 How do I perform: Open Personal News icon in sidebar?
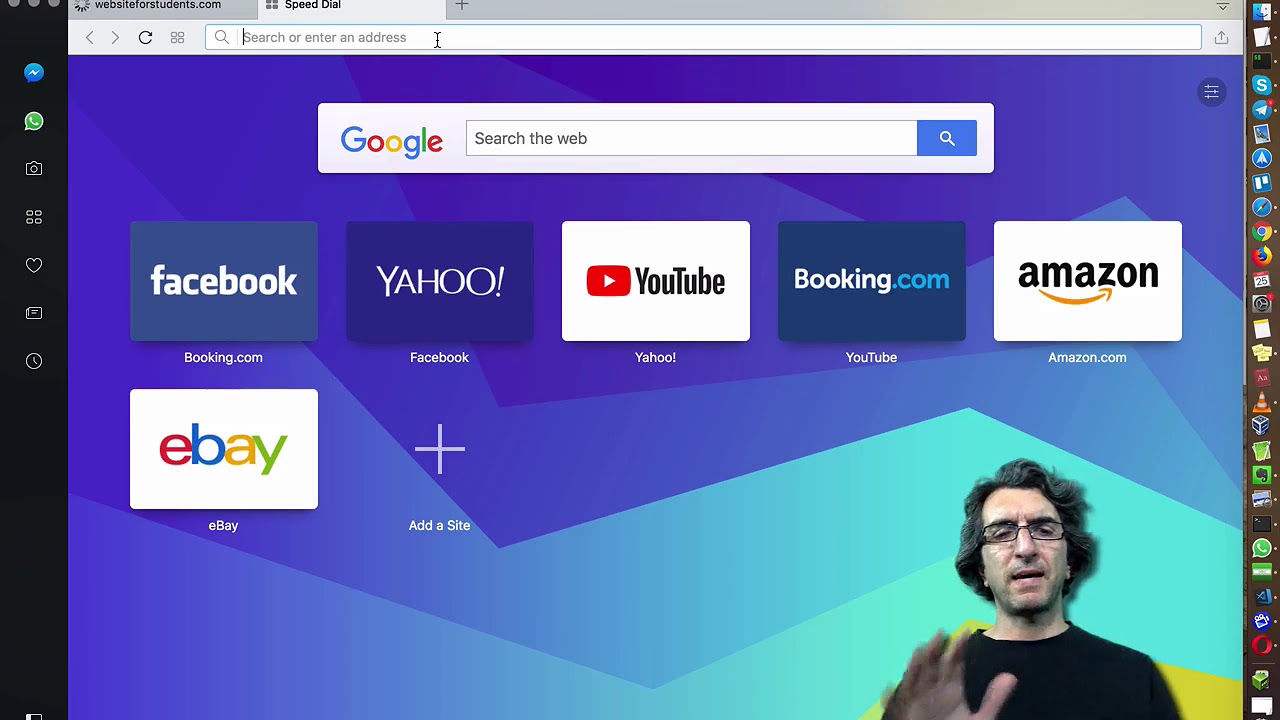(34, 313)
